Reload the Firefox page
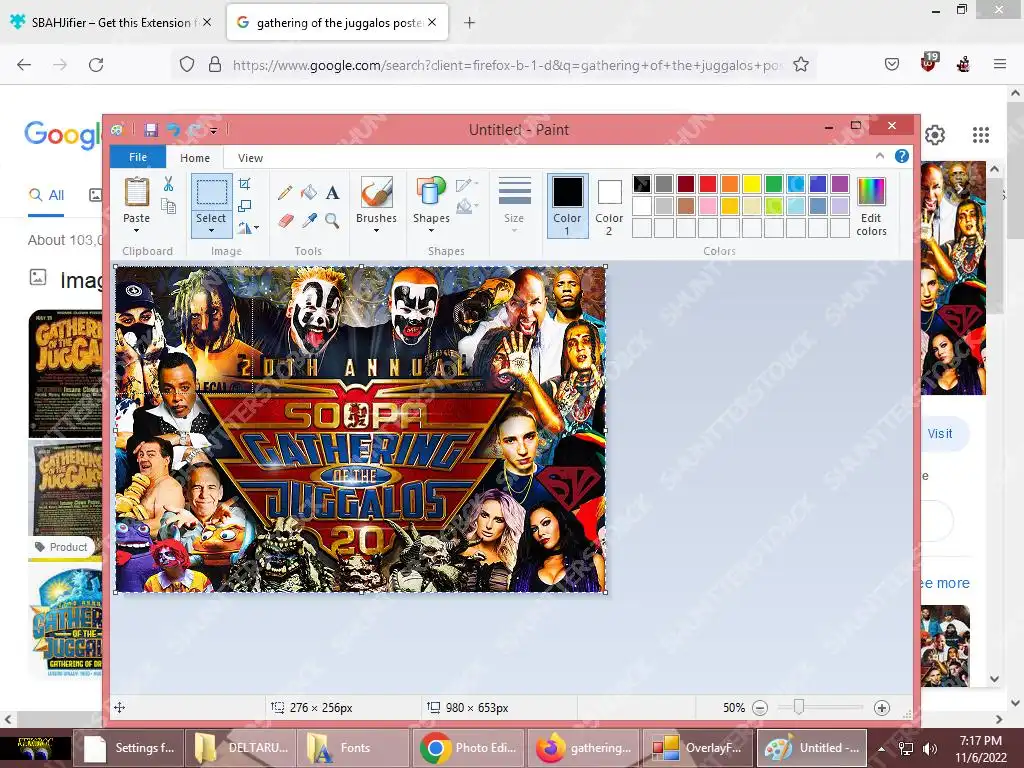 [x=96, y=65]
